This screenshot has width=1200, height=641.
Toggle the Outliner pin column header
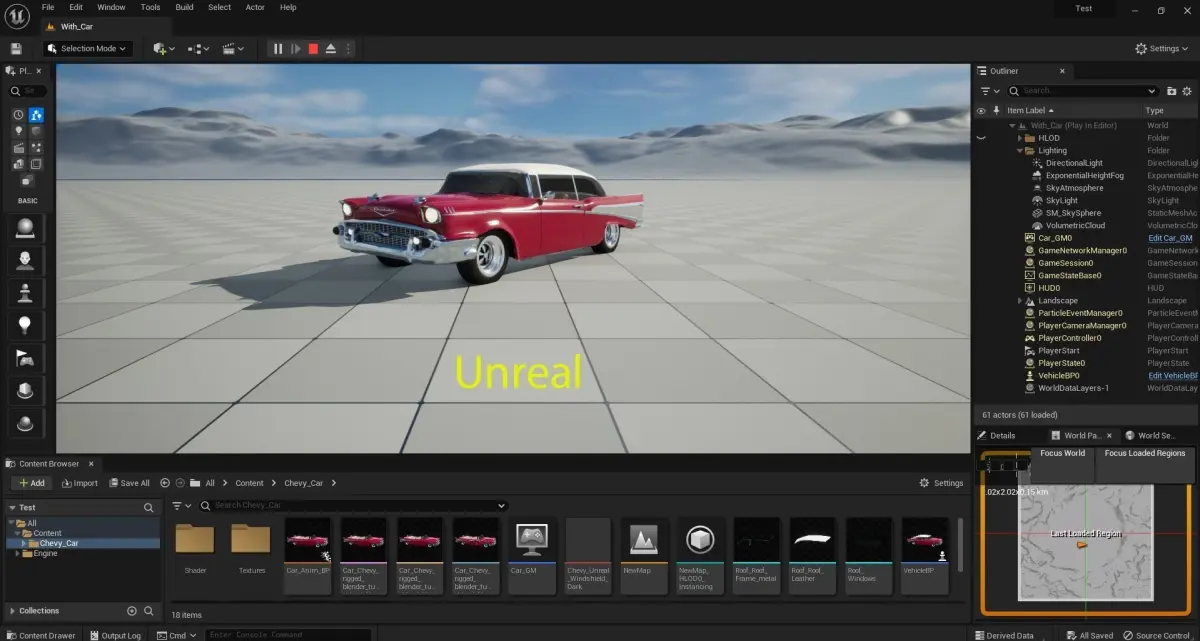point(996,110)
